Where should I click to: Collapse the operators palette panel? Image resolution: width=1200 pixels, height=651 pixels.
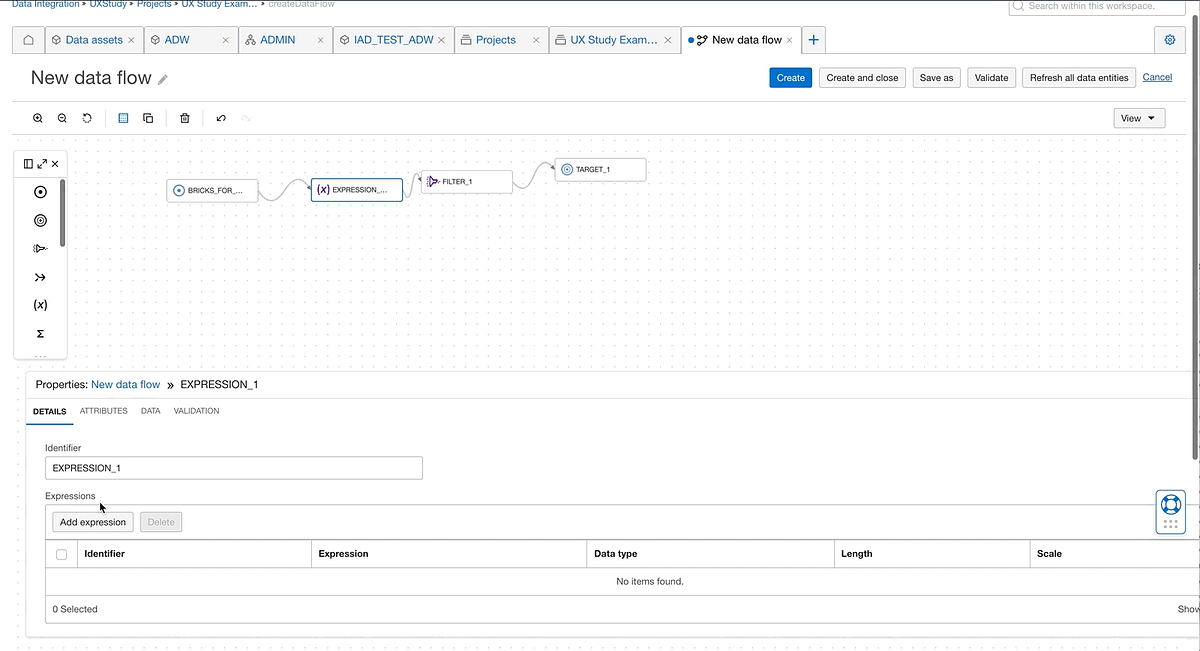(27, 163)
